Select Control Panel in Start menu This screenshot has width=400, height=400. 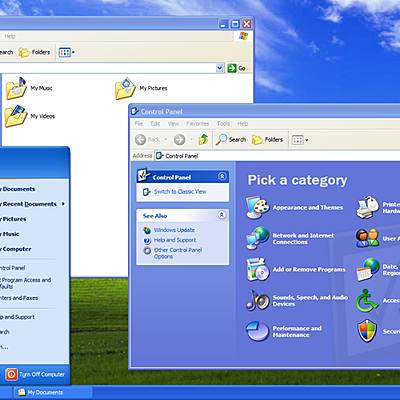pos(13,268)
